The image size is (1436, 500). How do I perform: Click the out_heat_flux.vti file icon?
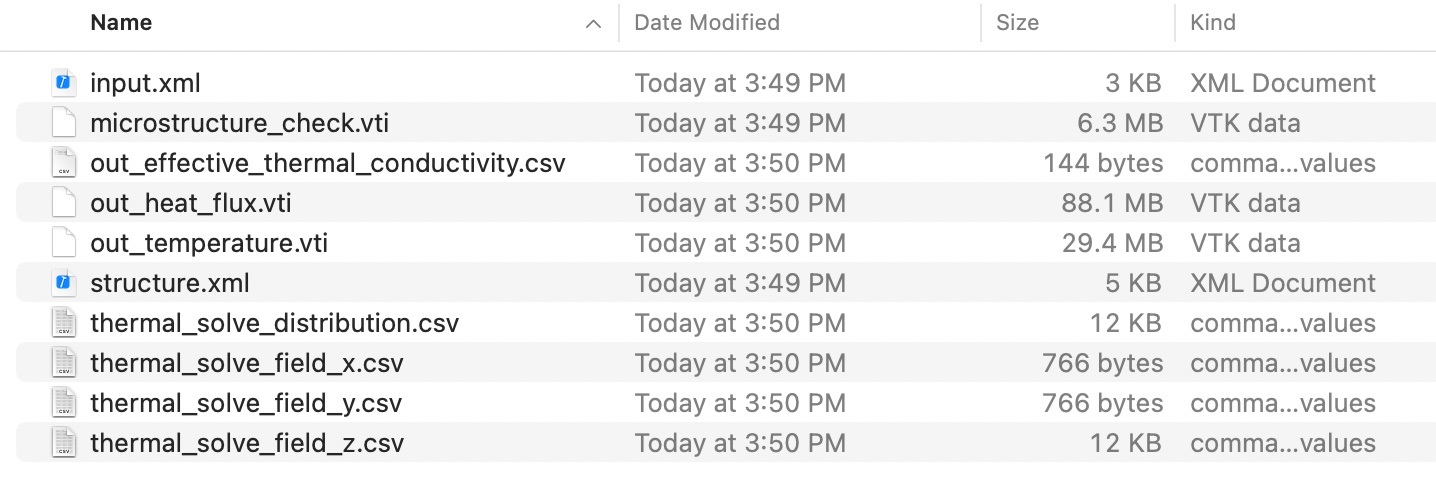pyautogui.click(x=64, y=203)
